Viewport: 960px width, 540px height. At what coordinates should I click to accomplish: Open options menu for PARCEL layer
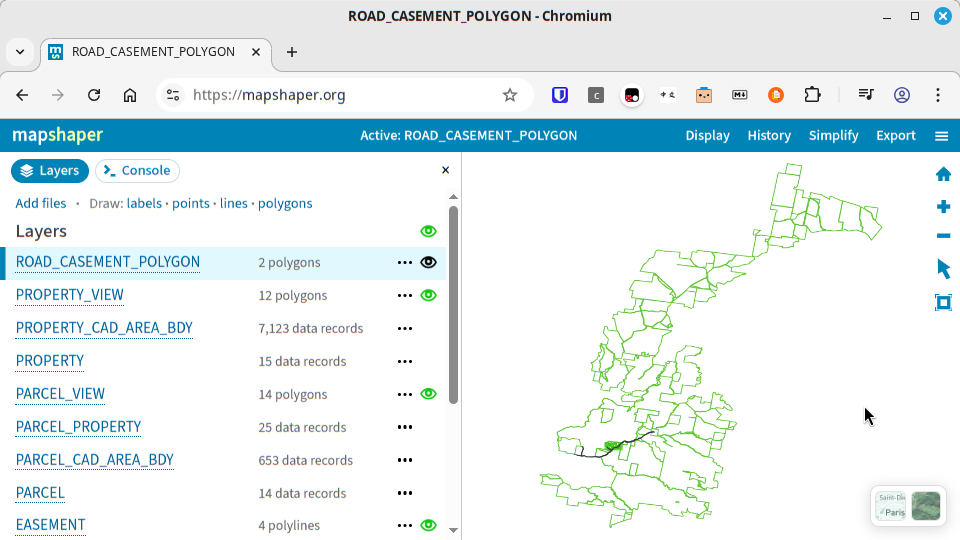[405, 493]
